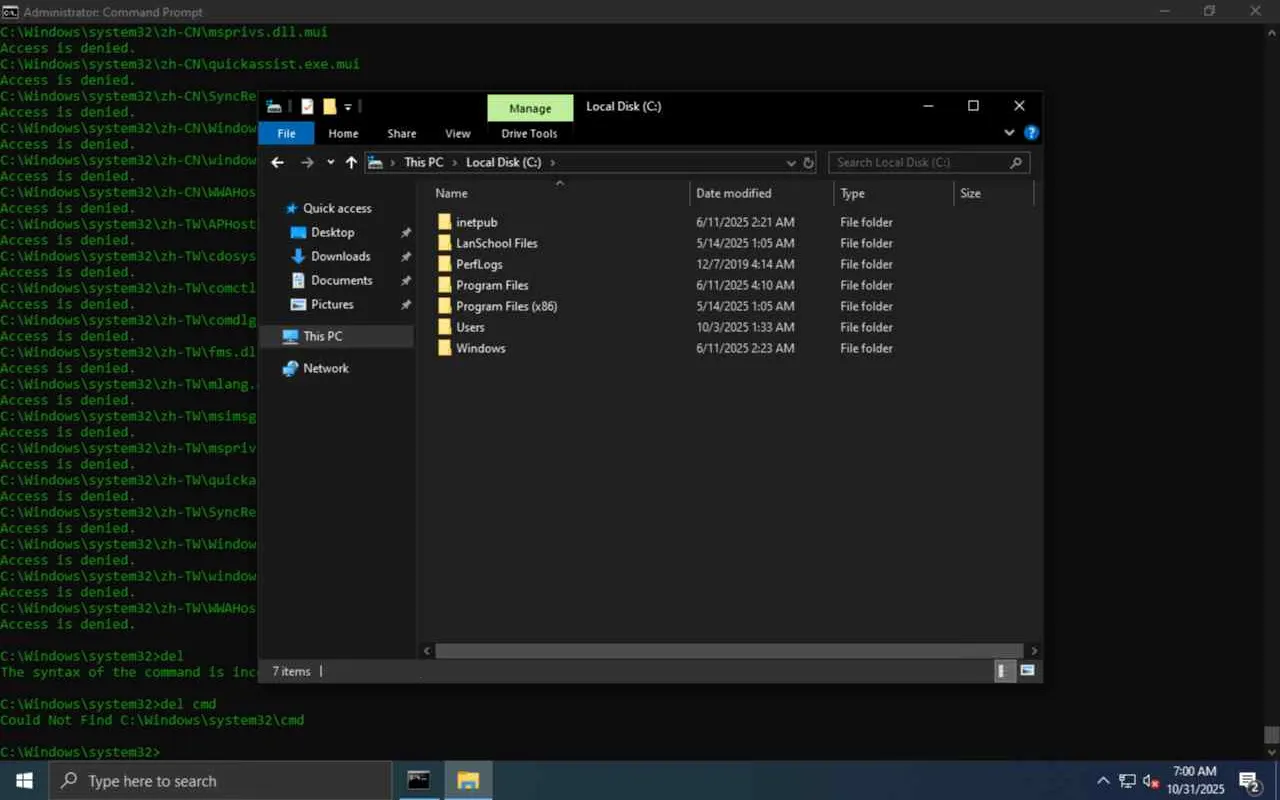Click the Properties quick access toolbar icon
1280x800 pixels.
tap(307, 106)
